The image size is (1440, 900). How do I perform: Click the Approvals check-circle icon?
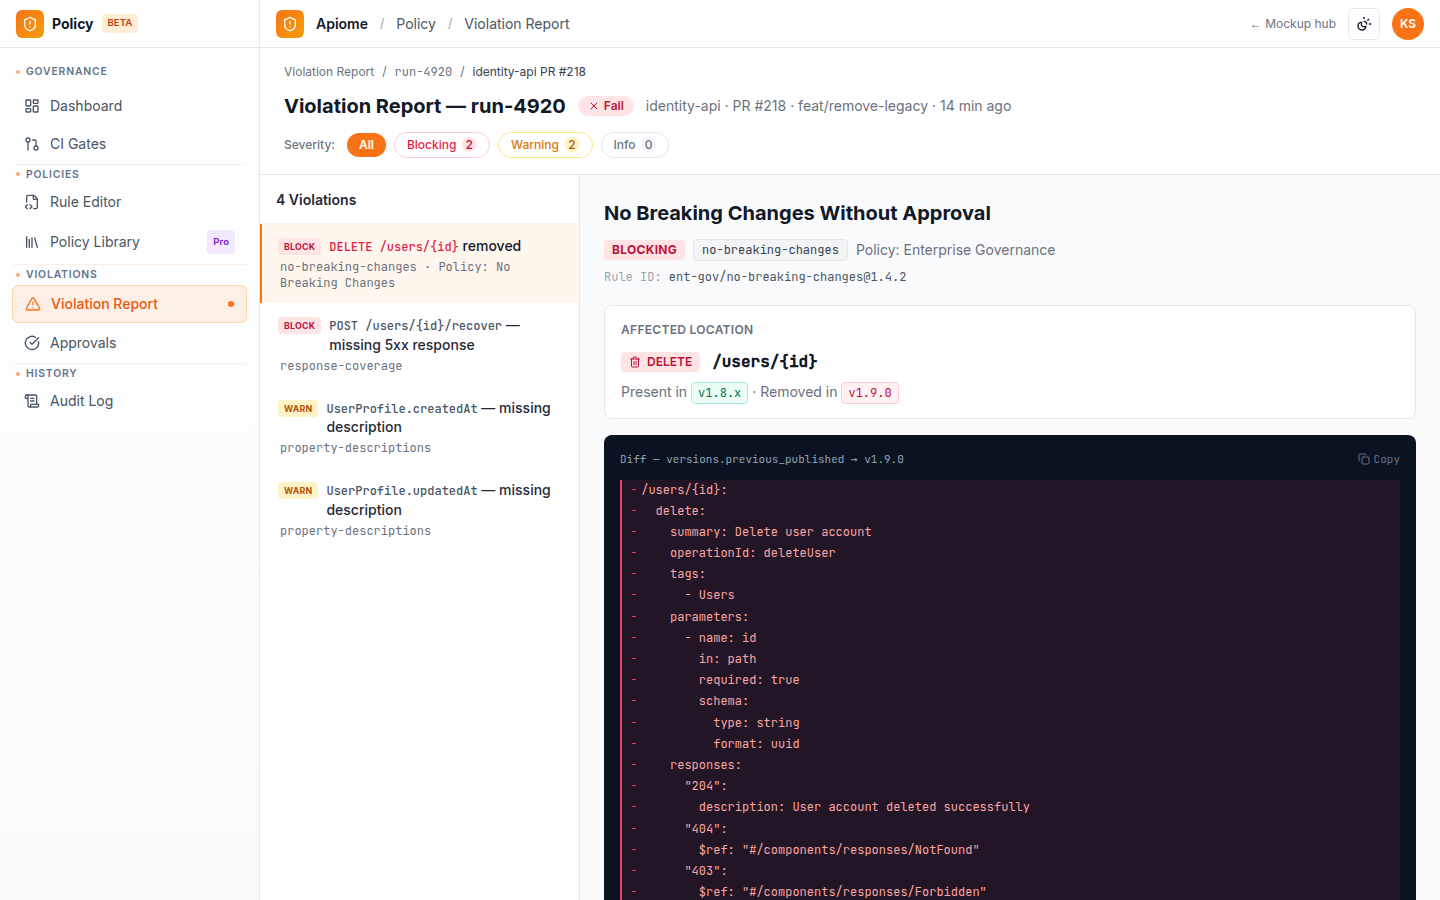tap(32, 343)
